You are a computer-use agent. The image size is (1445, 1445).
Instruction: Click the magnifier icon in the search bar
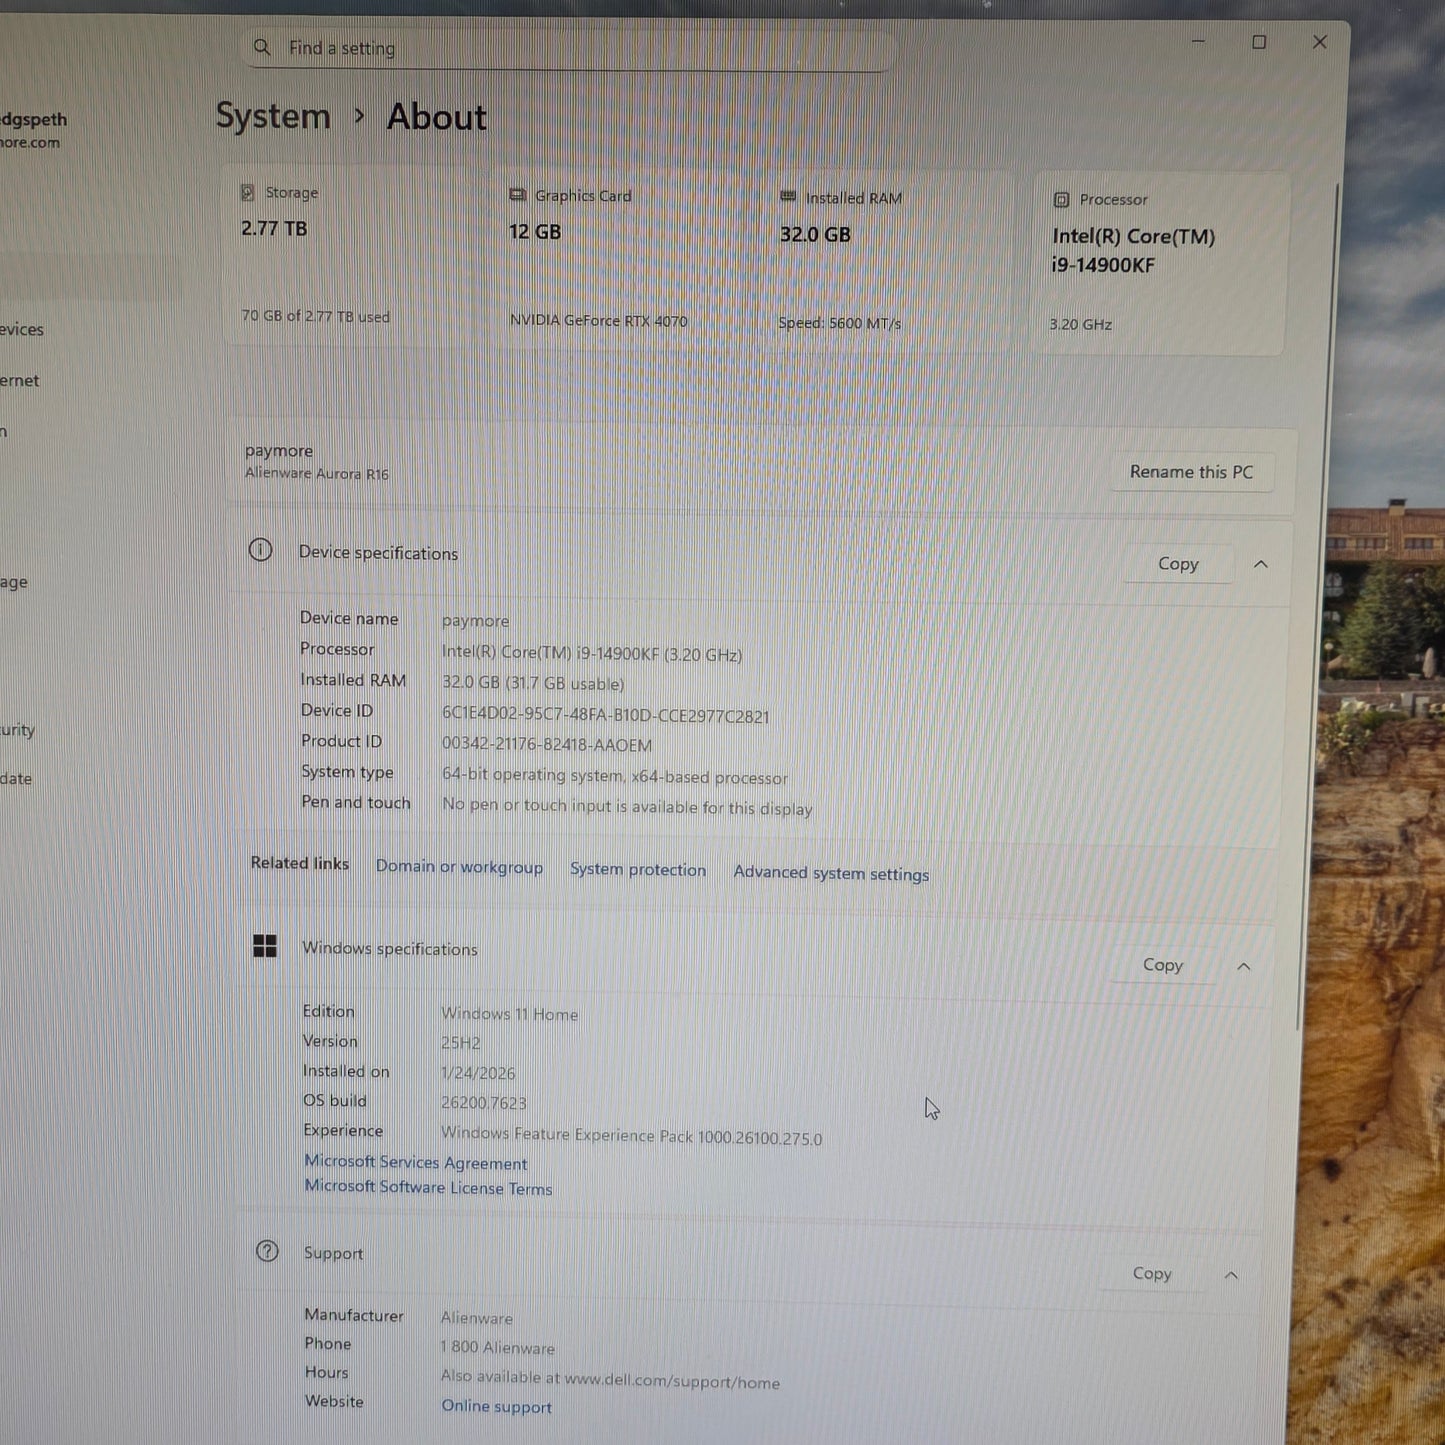tap(261, 47)
